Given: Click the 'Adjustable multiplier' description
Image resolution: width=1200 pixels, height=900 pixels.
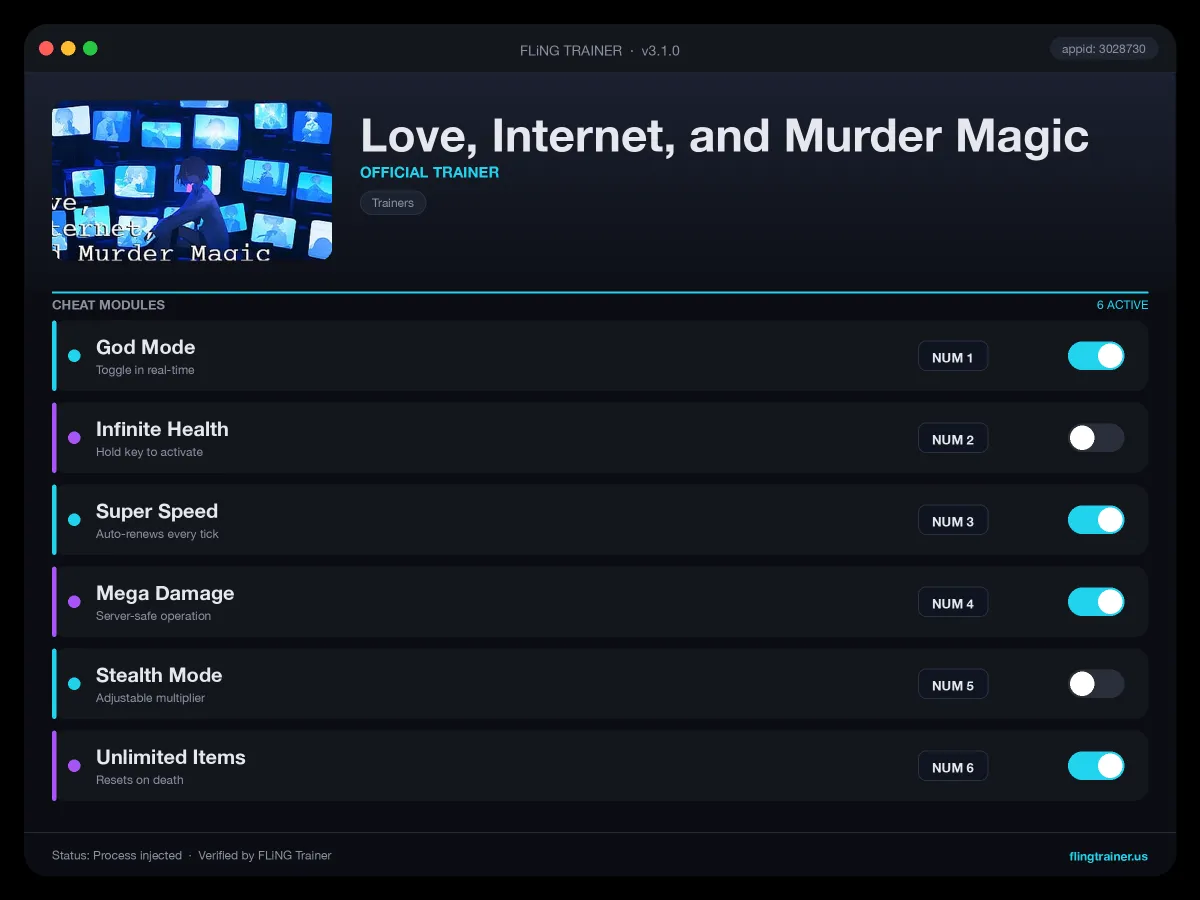Looking at the screenshot, I should [x=150, y=698].
